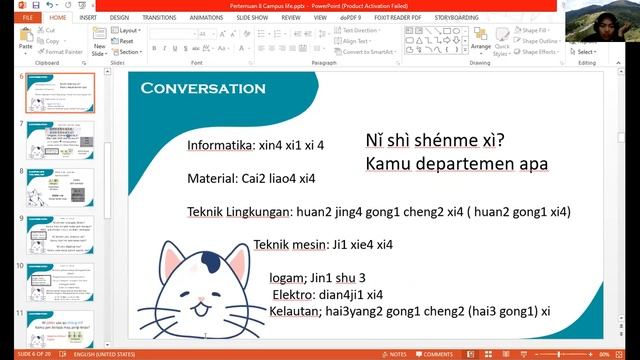Open Shape Fill dropdown
Image resolution: width=640 pixels, height=360 pixels.
(531, 30)
